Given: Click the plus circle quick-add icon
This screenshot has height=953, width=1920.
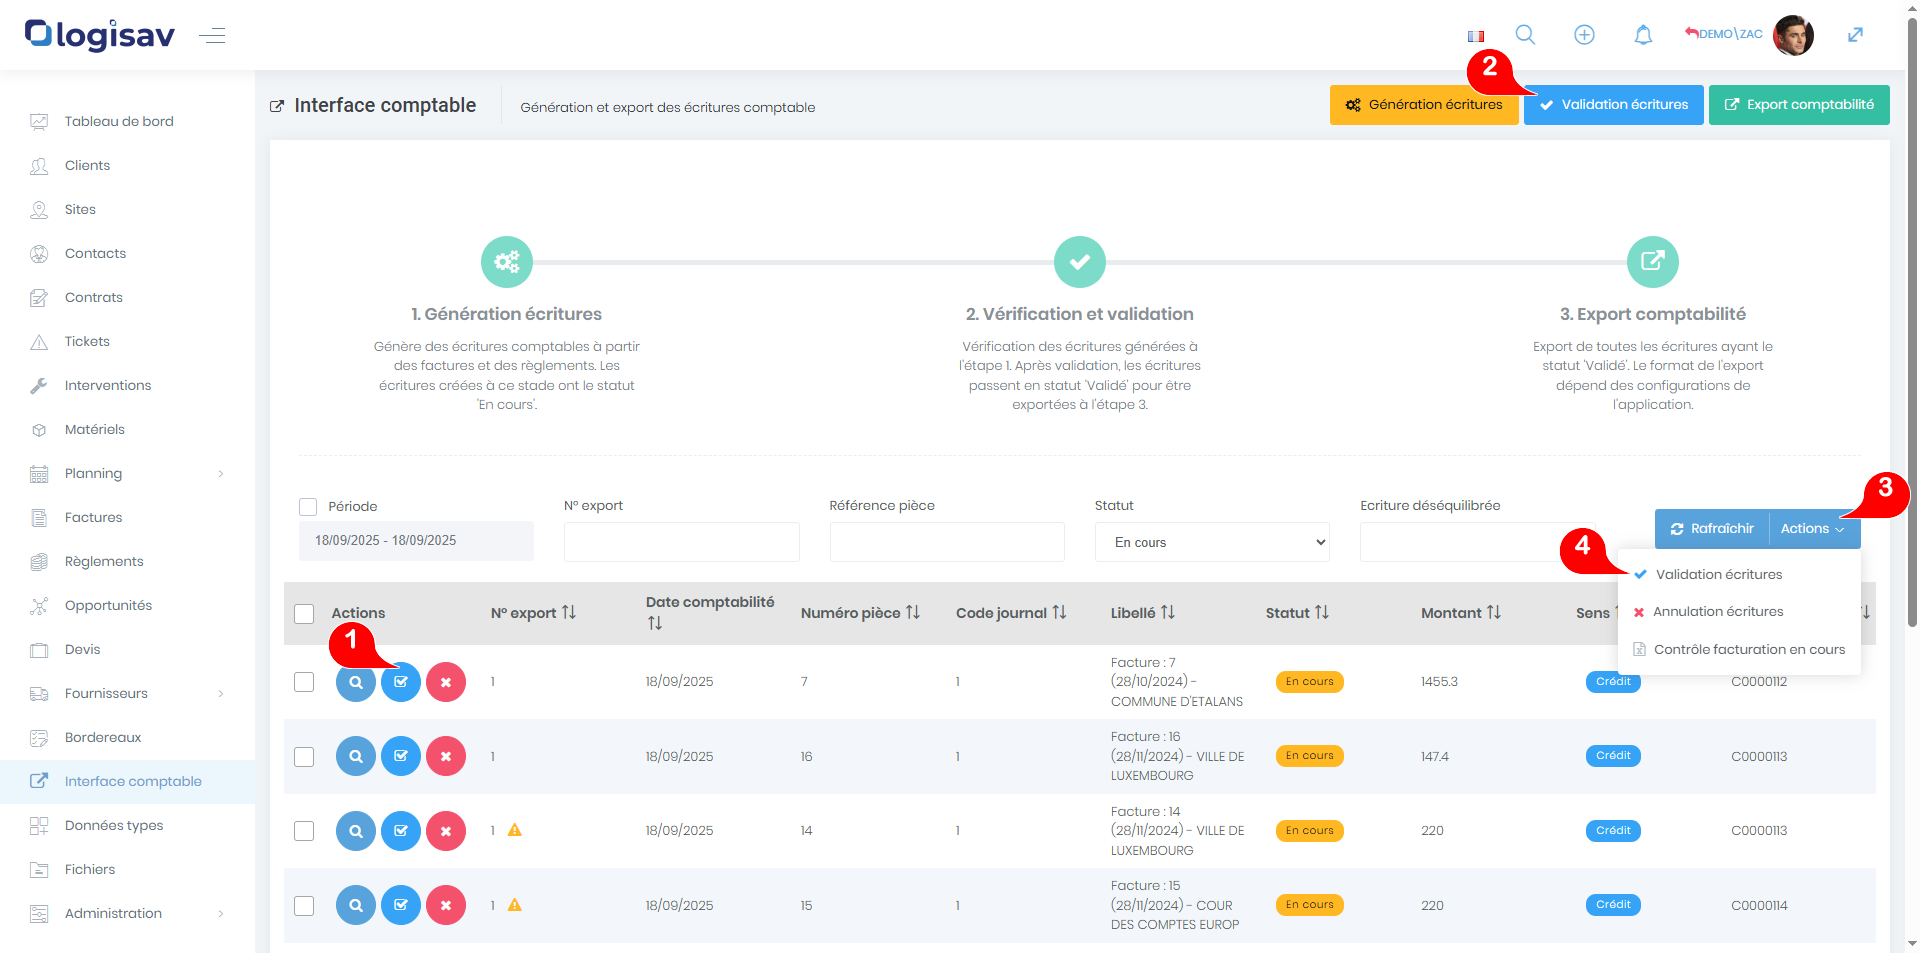Looking at the screenshot, I should [x=1584, y=34].
